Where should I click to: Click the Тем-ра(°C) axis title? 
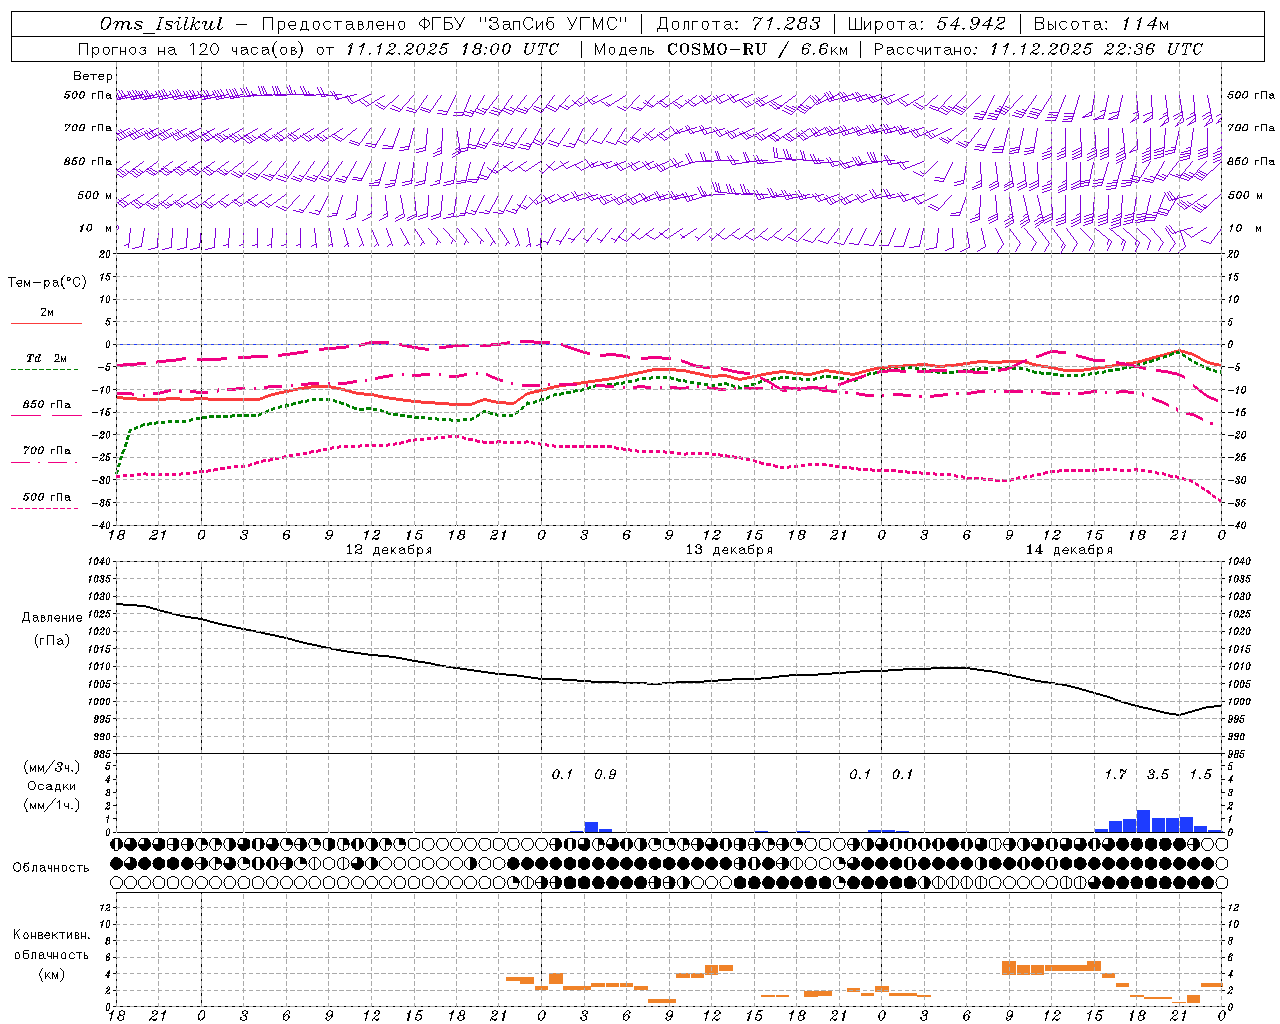pyautogui.click(x=47, y=283)
